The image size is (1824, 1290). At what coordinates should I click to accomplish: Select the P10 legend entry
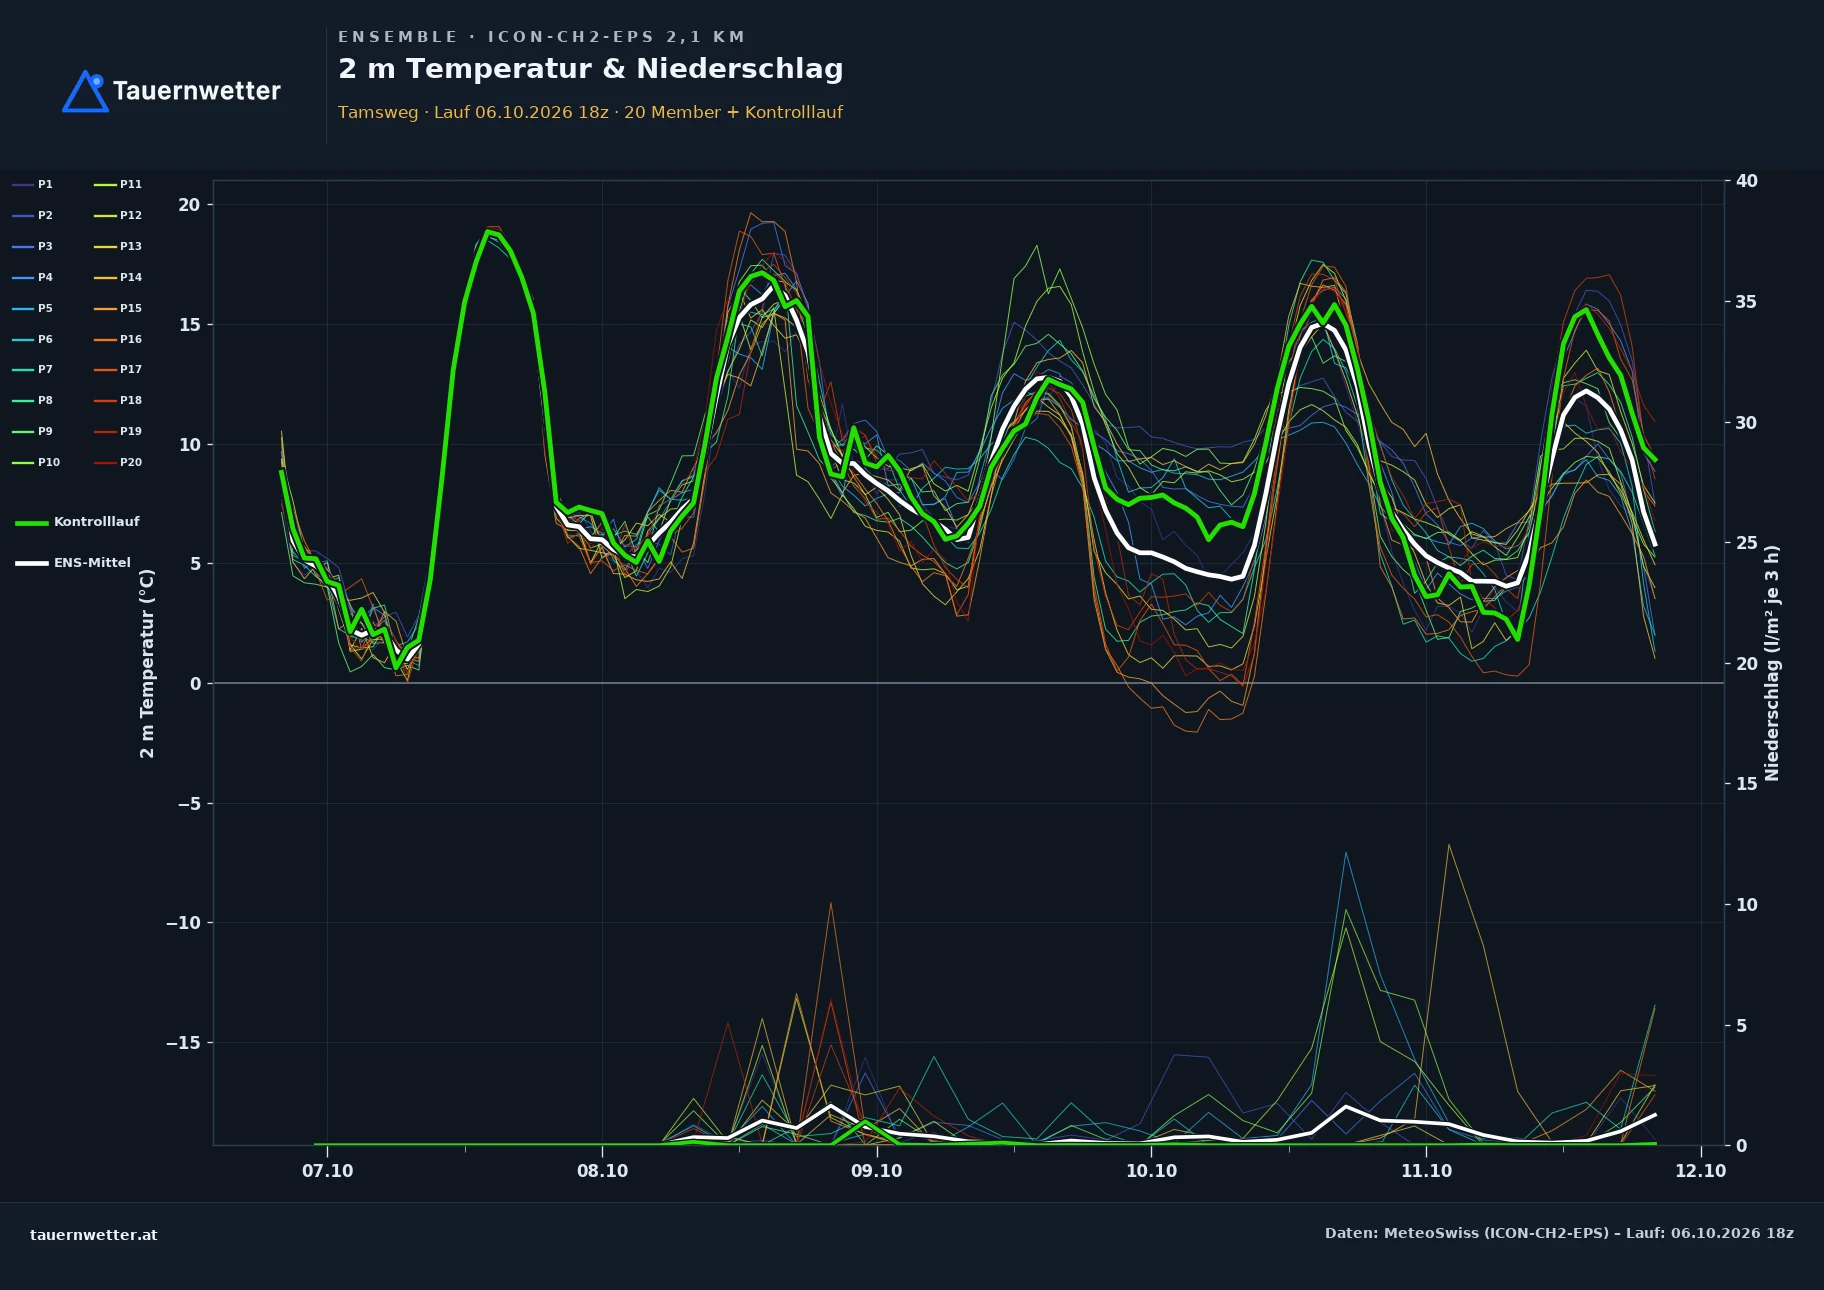(x=36, y=462)
